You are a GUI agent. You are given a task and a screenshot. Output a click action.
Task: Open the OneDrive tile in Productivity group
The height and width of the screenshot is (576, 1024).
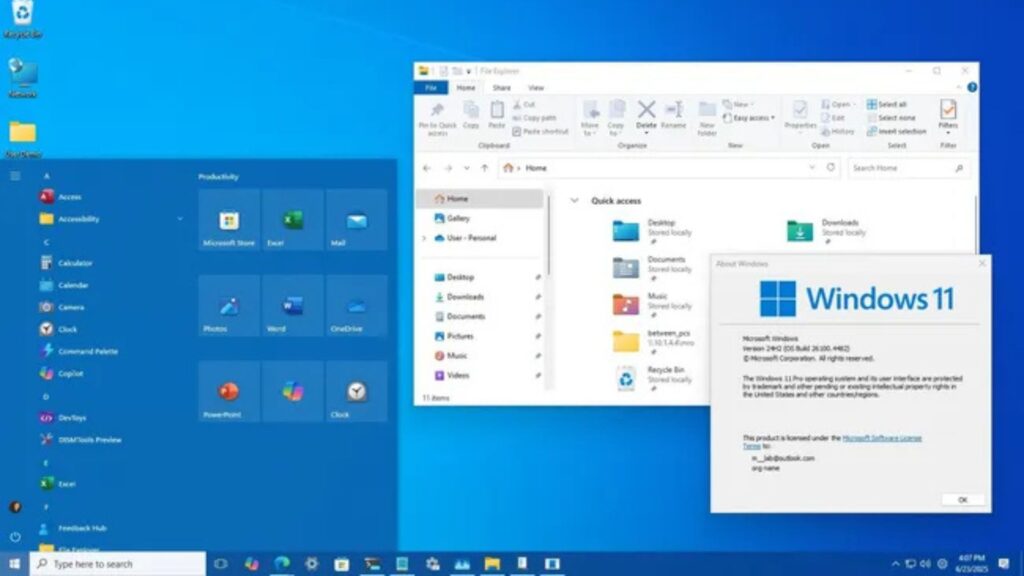pos(356,306)
